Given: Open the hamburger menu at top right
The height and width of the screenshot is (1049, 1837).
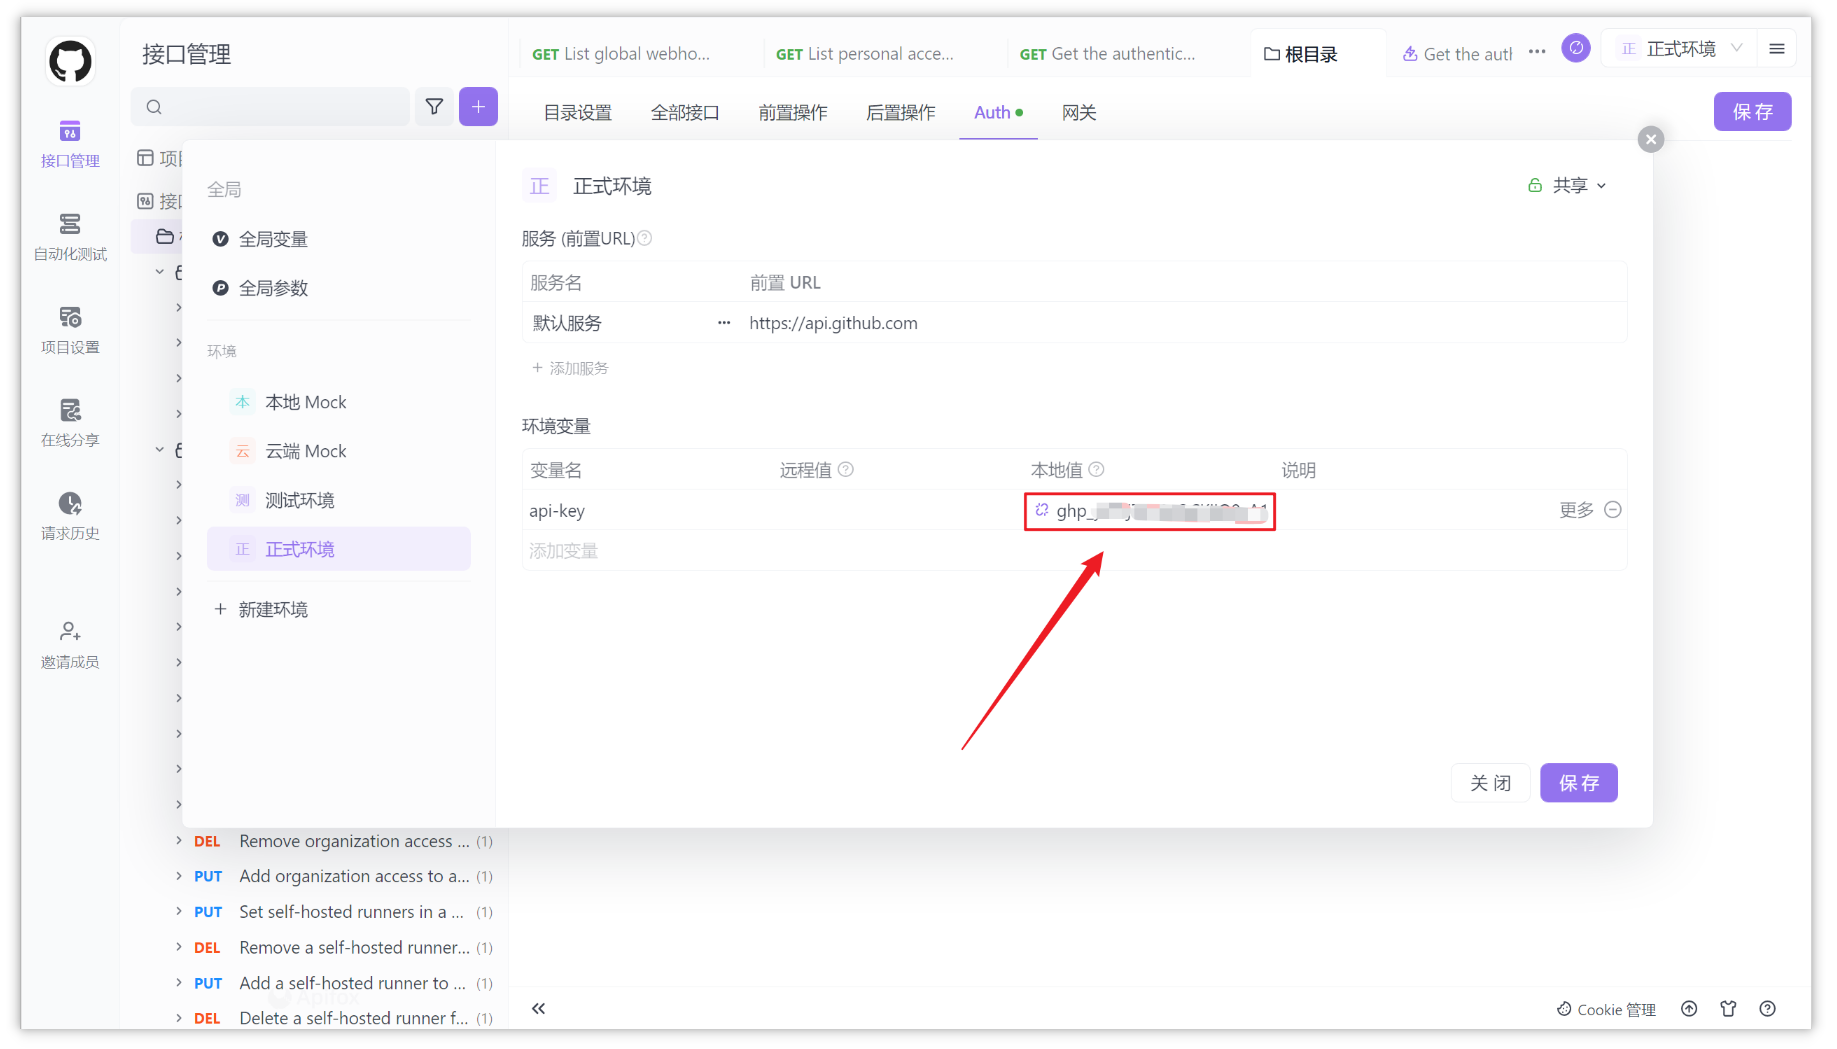Looking at the screenshot, I should click(1778, 48).
